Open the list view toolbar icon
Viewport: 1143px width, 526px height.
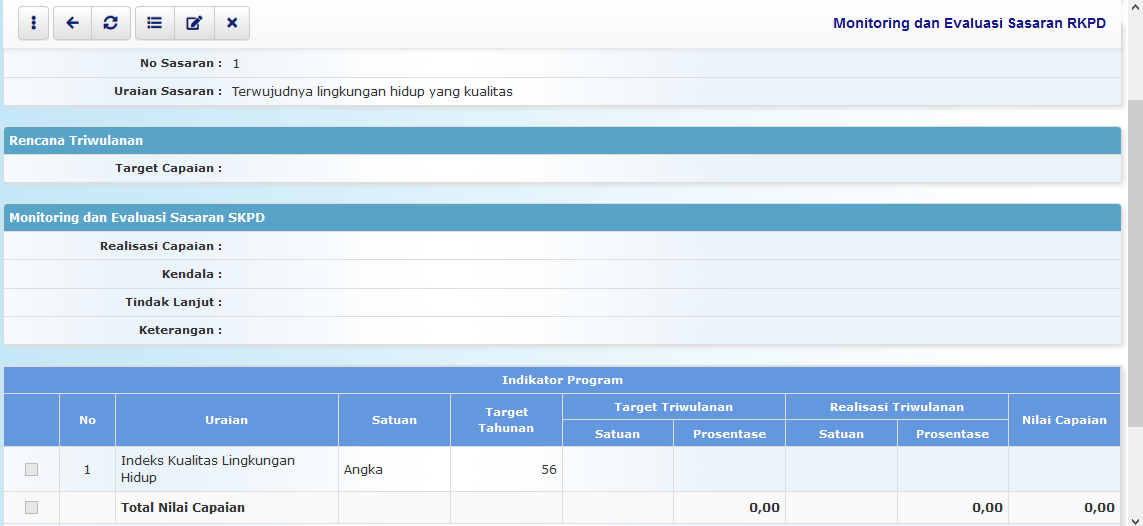coord(154,23)
